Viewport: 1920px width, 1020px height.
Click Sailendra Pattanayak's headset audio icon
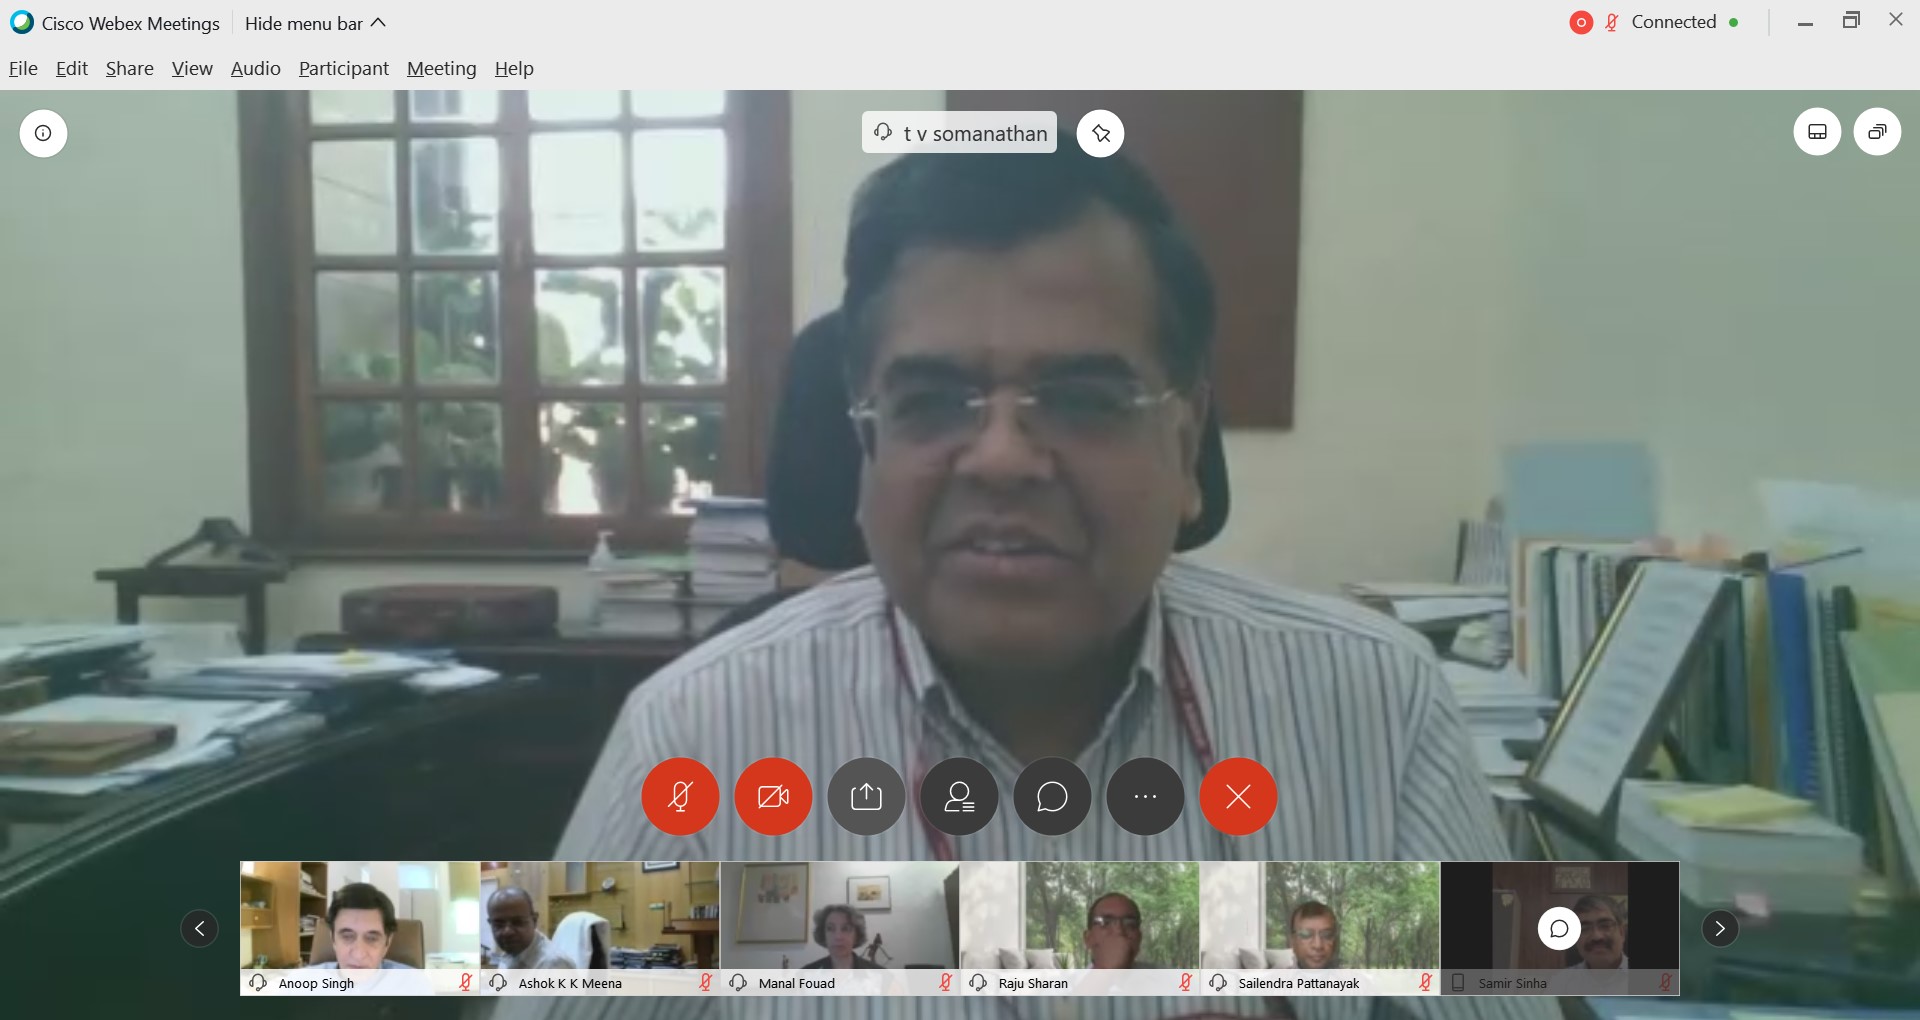point(1218,983)
